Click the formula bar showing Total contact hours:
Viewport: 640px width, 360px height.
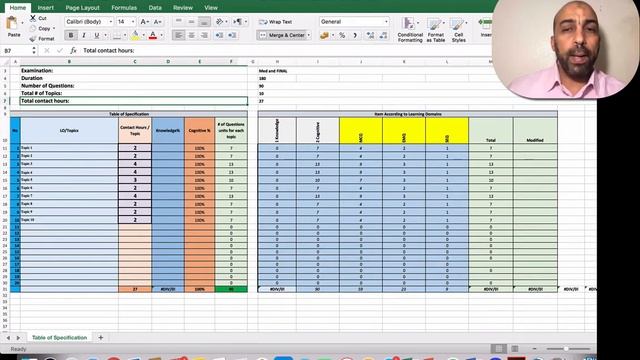click(x=286, y=51)
